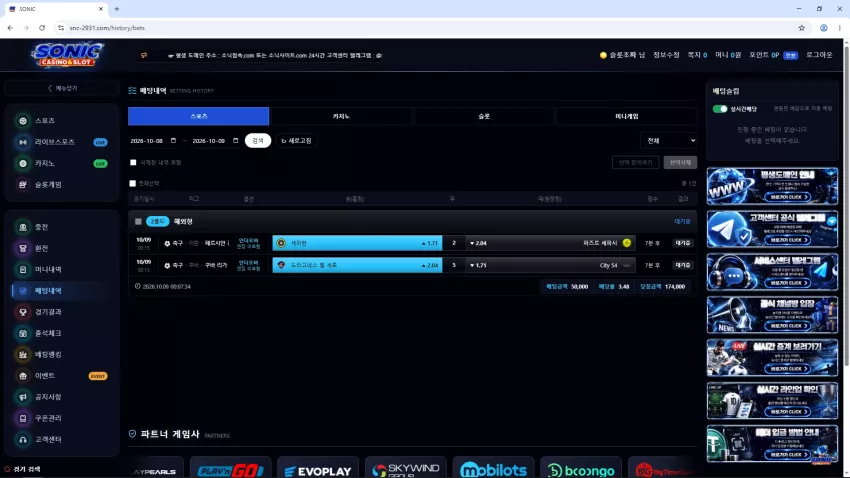
Task: Open the 베팅랭킹 sidebar icon
Action: click(23, 354)
